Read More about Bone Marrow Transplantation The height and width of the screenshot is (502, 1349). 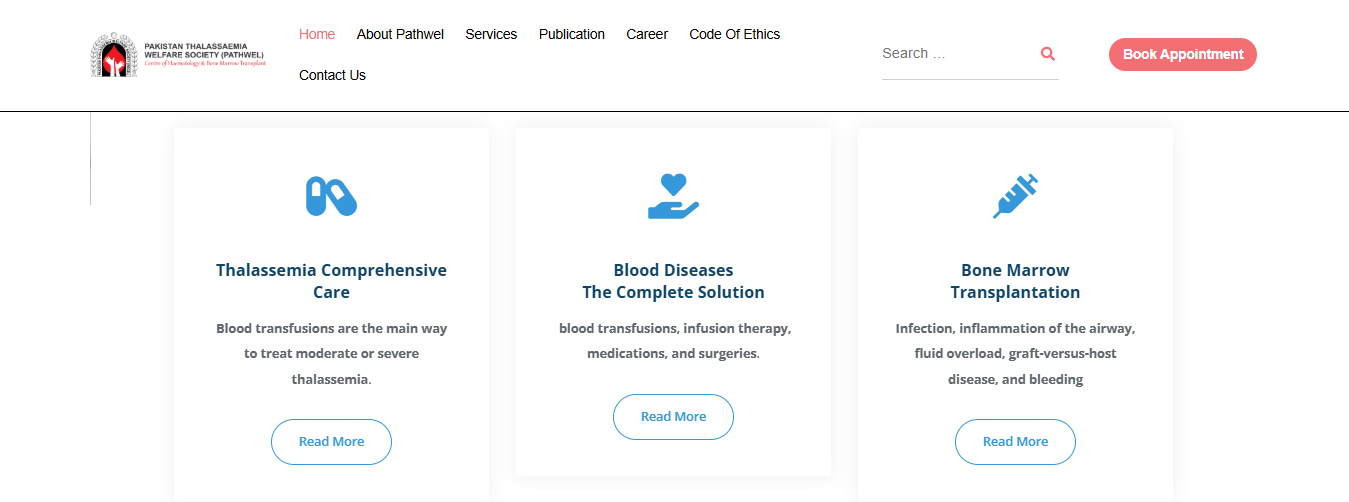point(1015,442)
